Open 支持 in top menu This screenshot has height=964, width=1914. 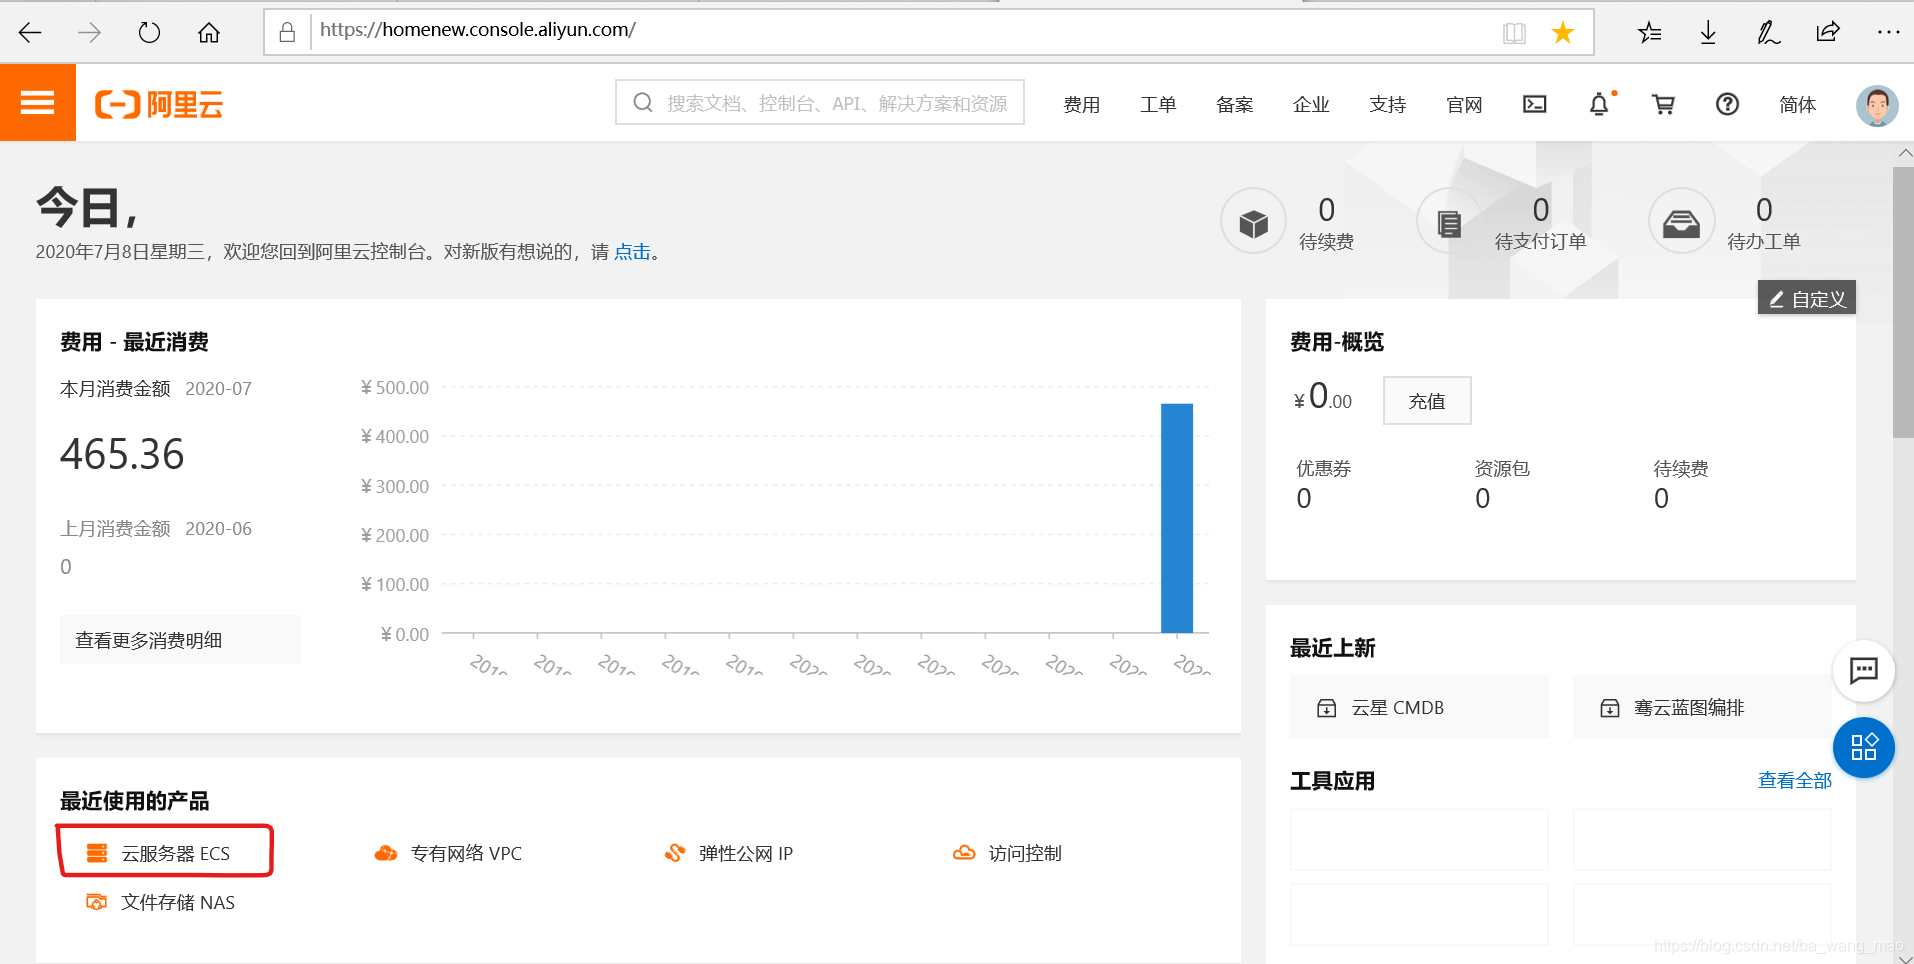(x=1387, y=105)
